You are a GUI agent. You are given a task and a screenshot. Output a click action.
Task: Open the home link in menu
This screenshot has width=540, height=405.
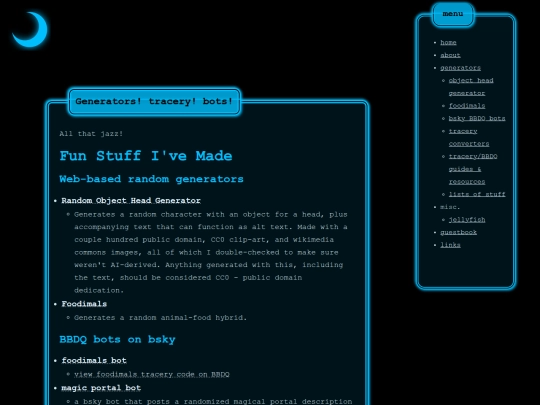pyautogui.click(x=448, y=42)
